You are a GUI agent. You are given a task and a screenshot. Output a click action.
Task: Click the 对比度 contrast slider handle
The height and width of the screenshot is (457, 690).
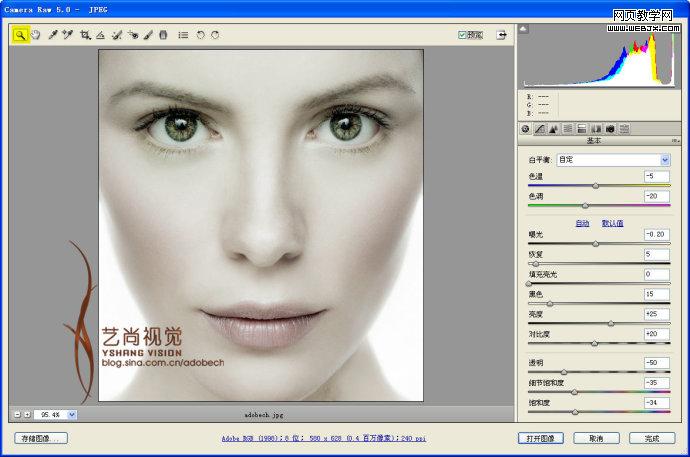[595, 344]
